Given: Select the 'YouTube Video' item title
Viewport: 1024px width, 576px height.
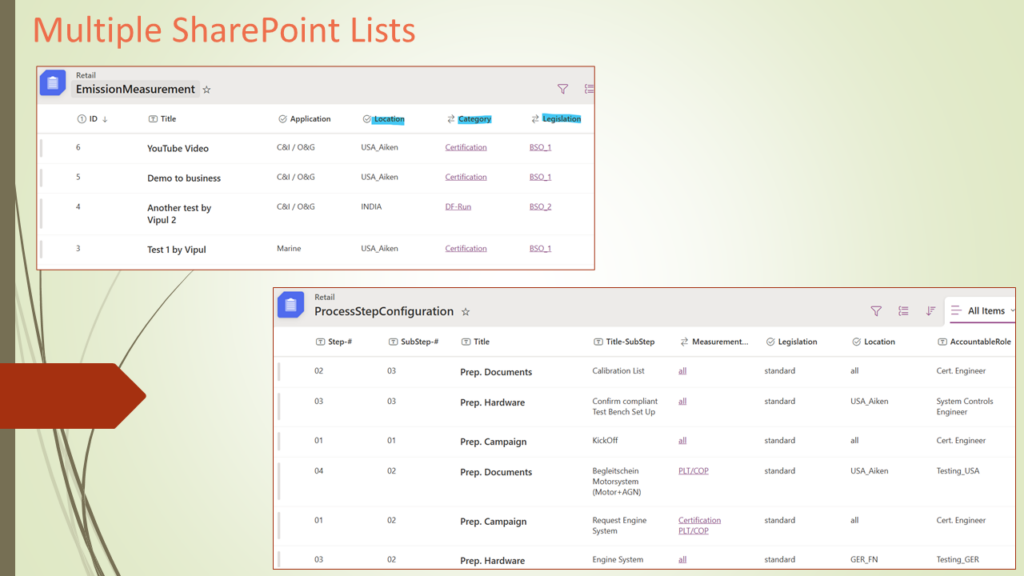Looking at the screenshot, I should point(178,148).
